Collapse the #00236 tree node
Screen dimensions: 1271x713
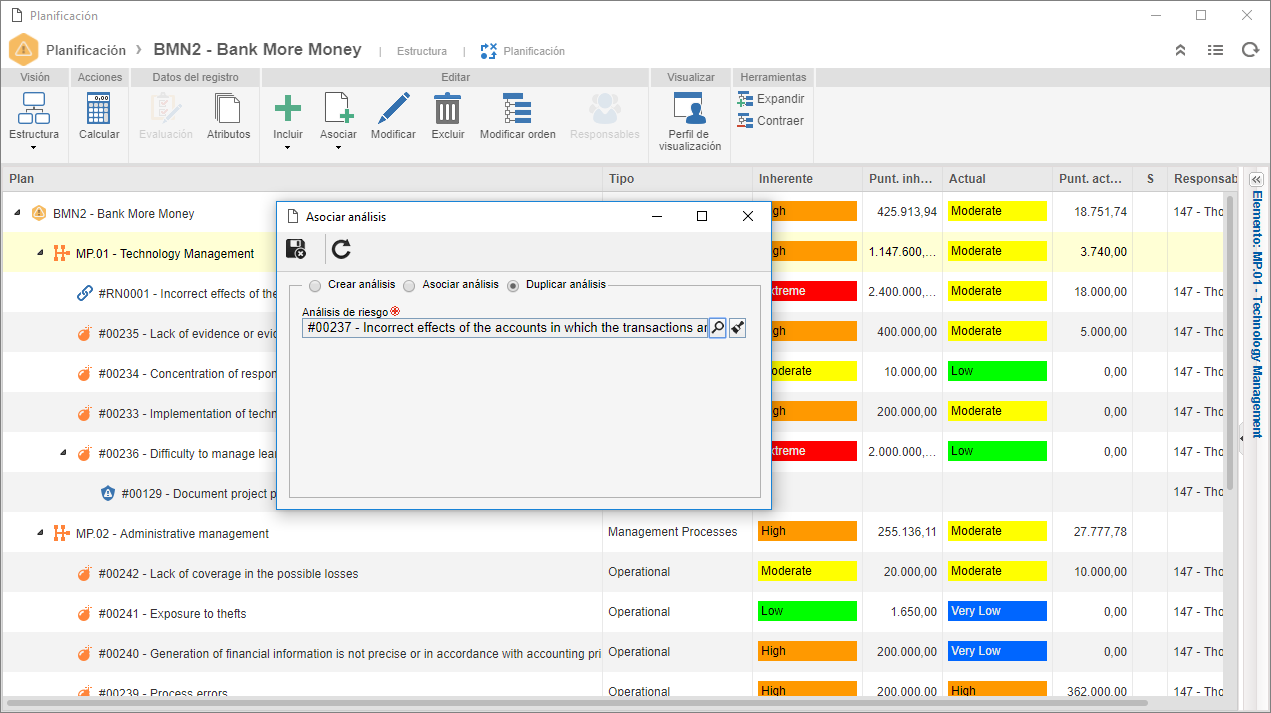(63, 453)
